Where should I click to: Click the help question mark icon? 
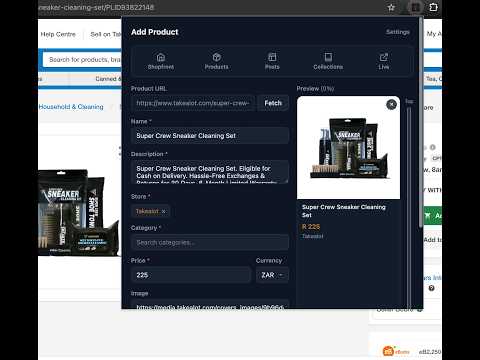coord(431,288)
